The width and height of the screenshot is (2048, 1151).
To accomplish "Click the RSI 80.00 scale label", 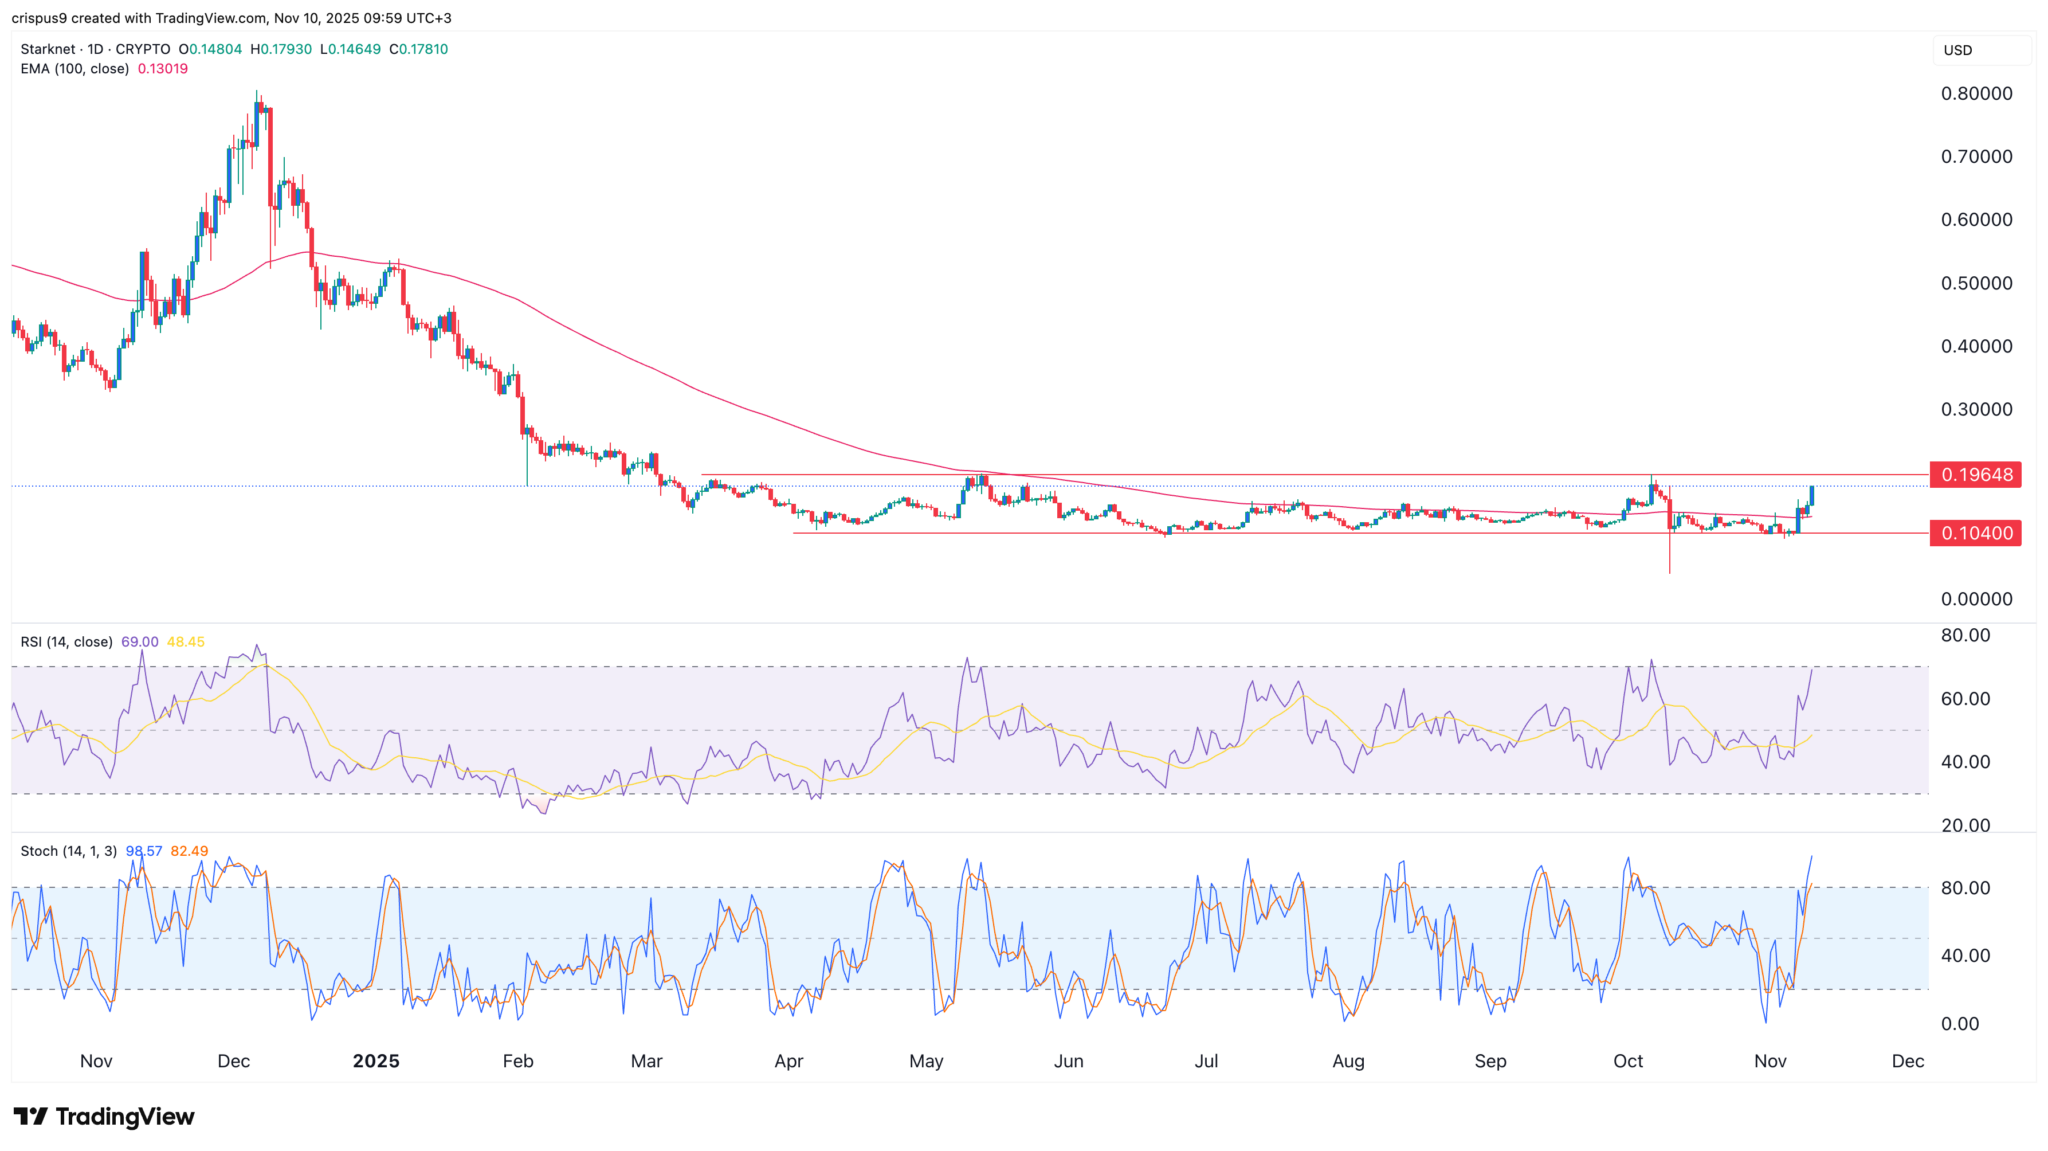I will tap(1965, 635).
